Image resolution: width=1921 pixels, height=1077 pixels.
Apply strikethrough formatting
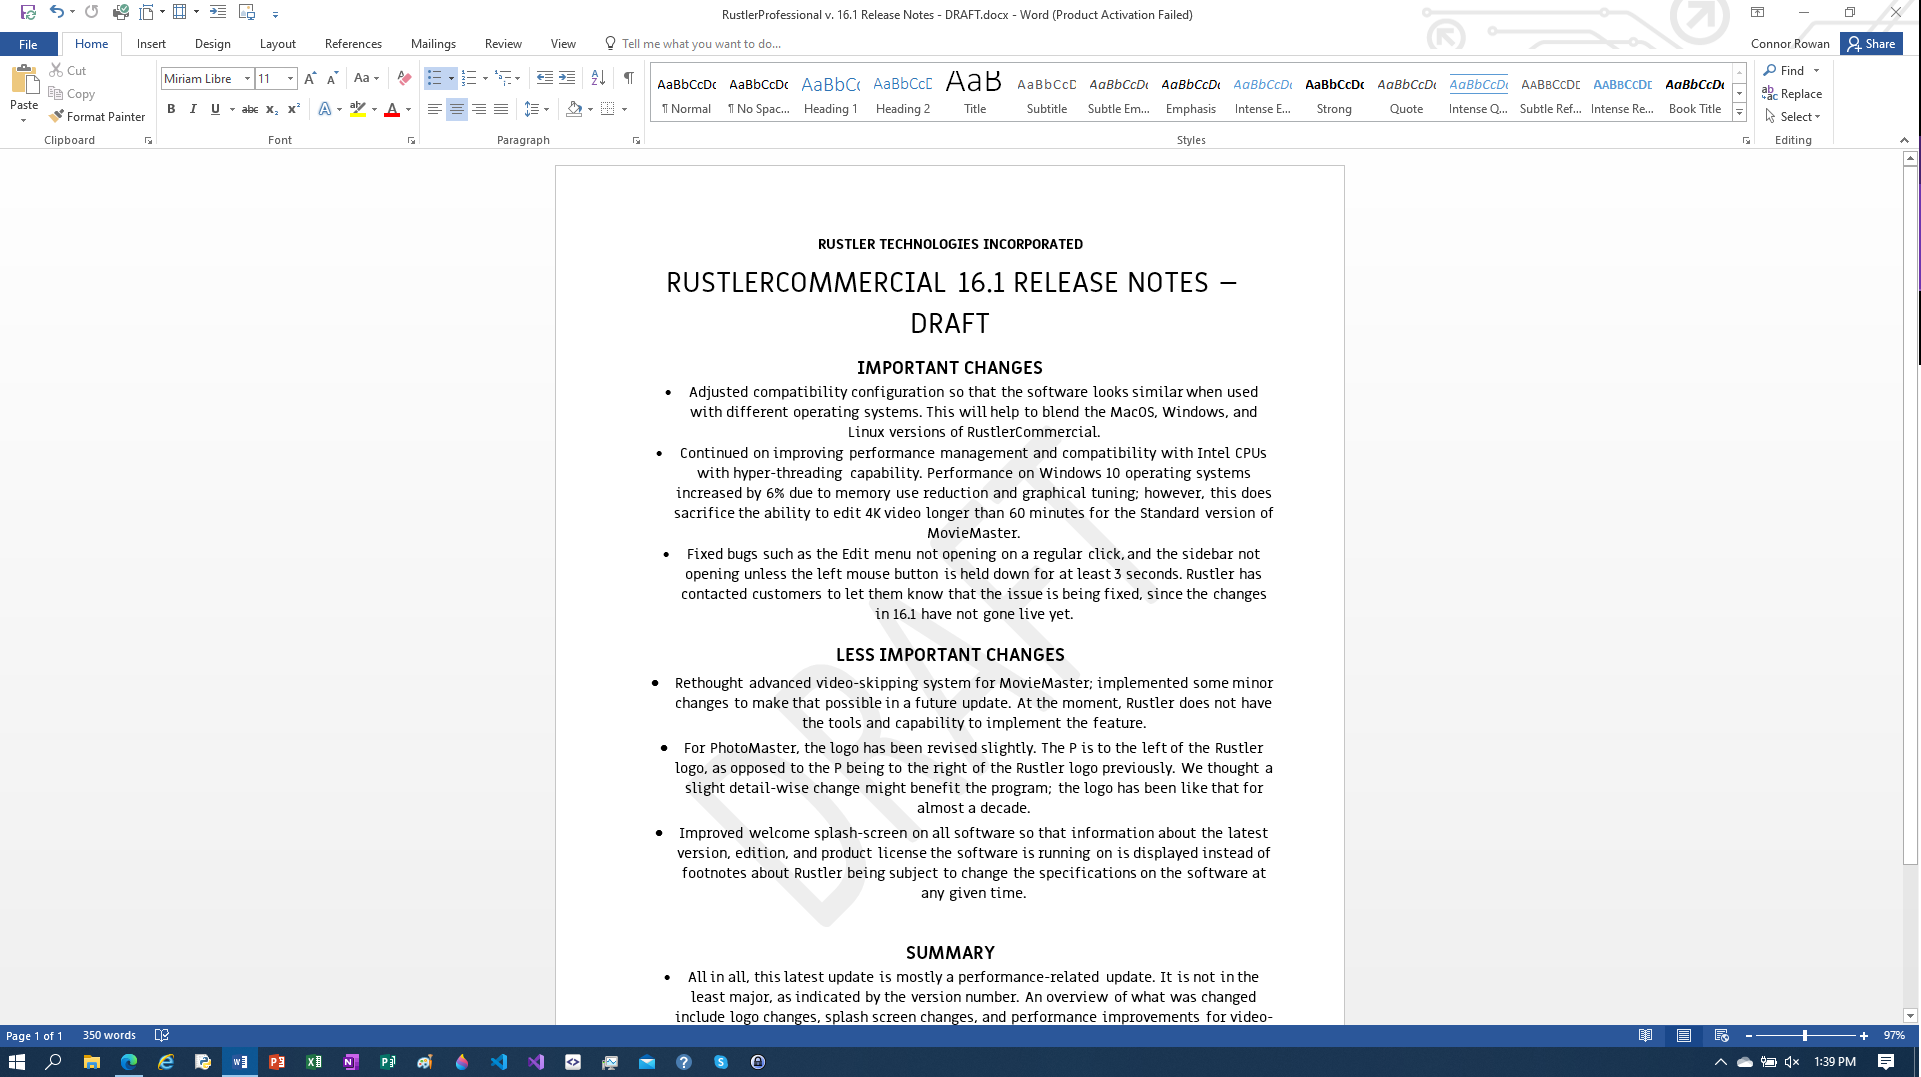tap(250, 109)
